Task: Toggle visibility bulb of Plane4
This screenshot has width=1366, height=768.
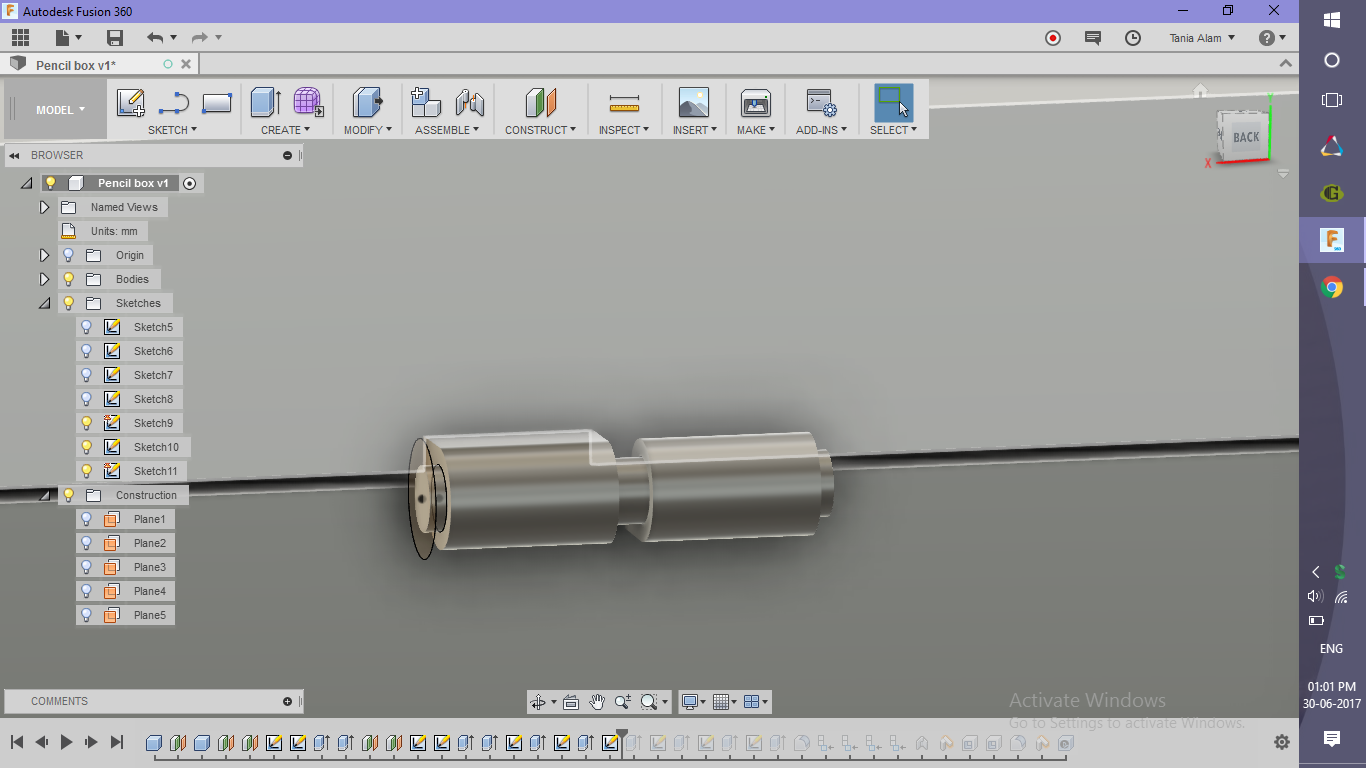Action: [87, 591]
